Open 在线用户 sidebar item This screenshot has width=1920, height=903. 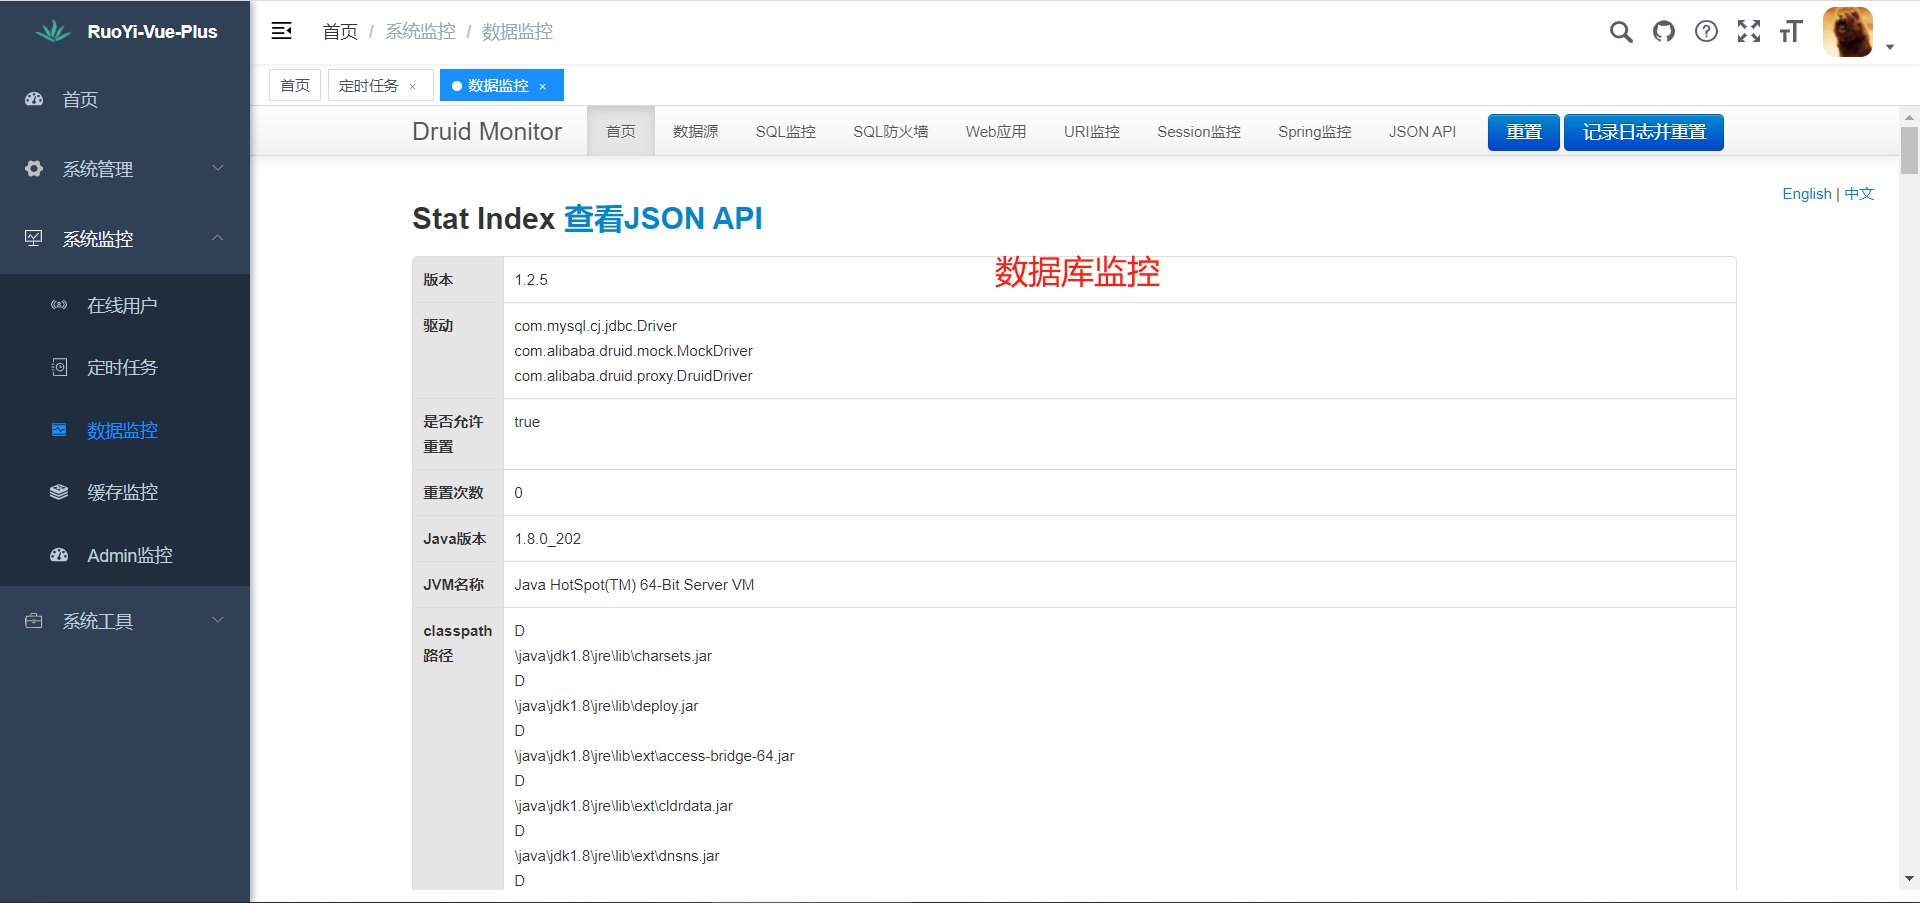[x=125, y=305]
